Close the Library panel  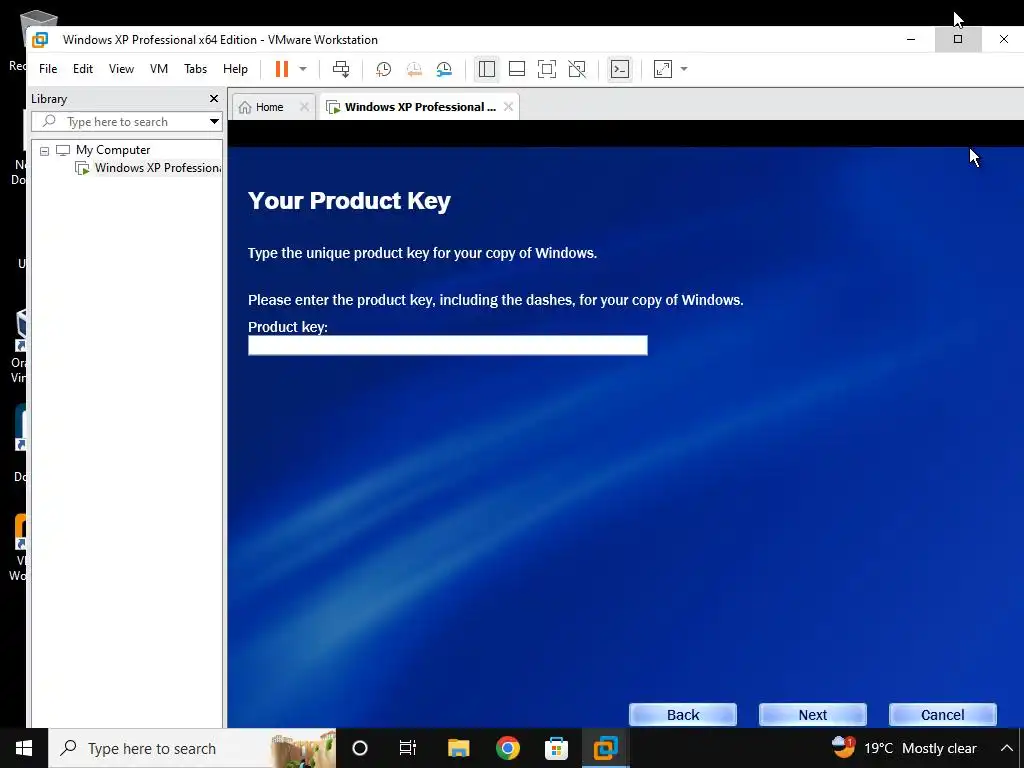pyautogui.click(x=214, y=99)
